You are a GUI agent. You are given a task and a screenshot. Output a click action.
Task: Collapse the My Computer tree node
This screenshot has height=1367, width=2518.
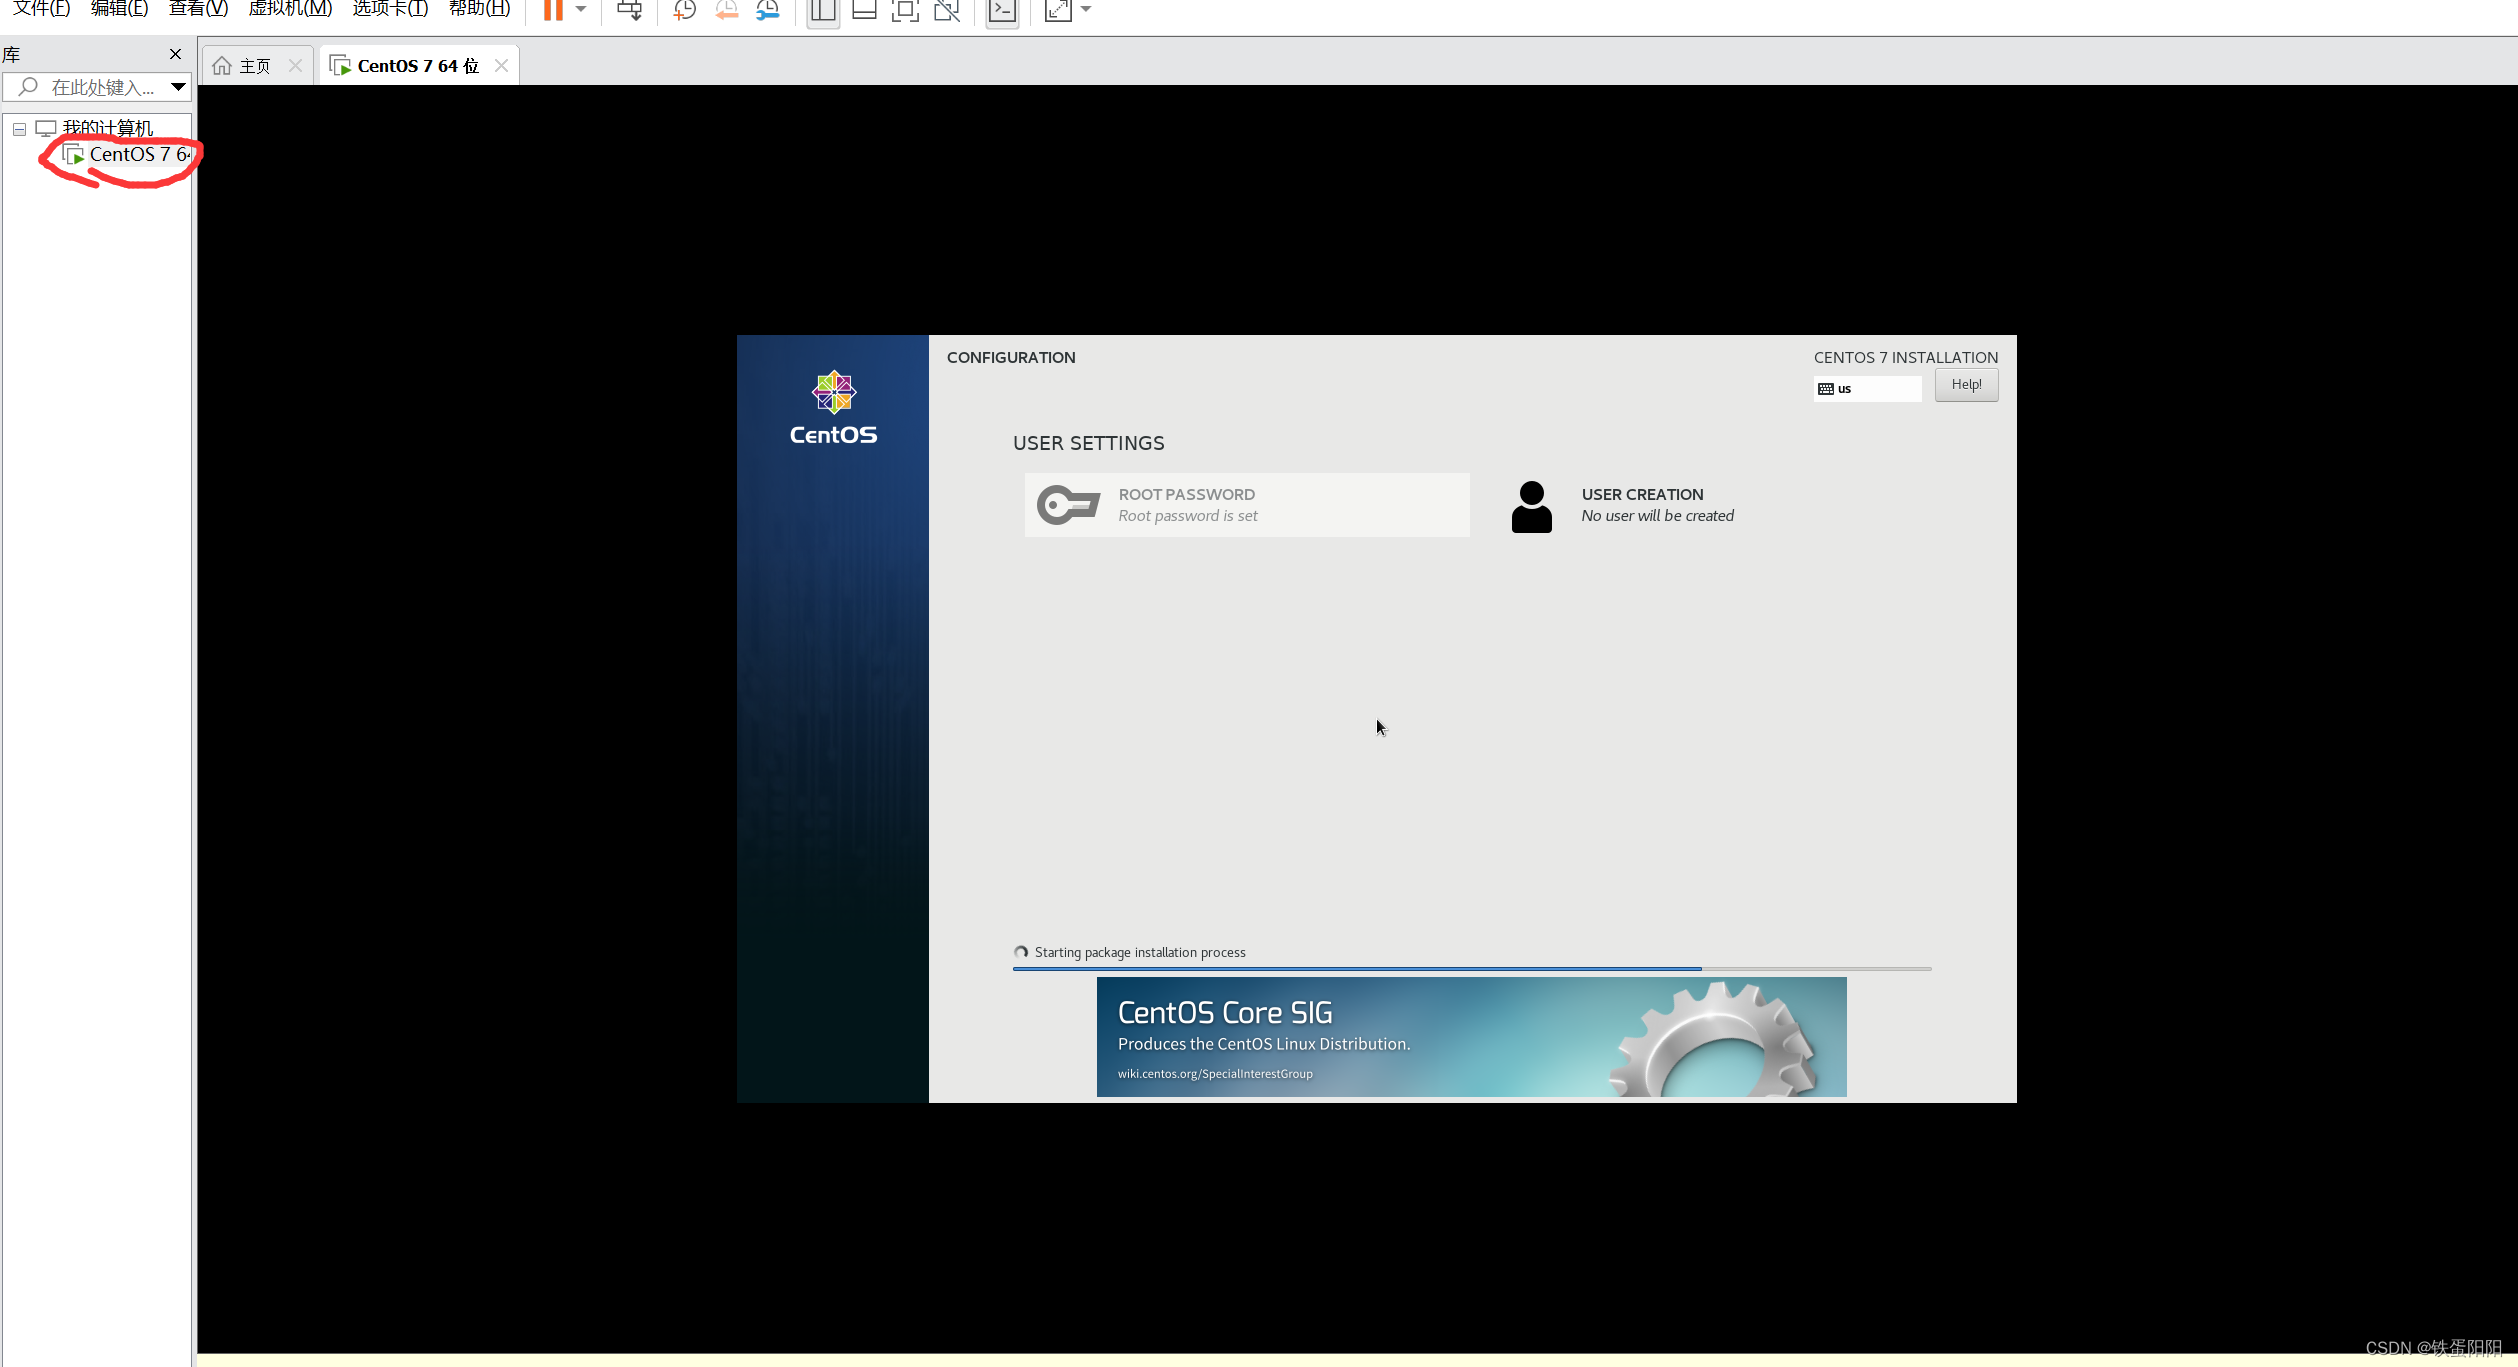point(19,129)
